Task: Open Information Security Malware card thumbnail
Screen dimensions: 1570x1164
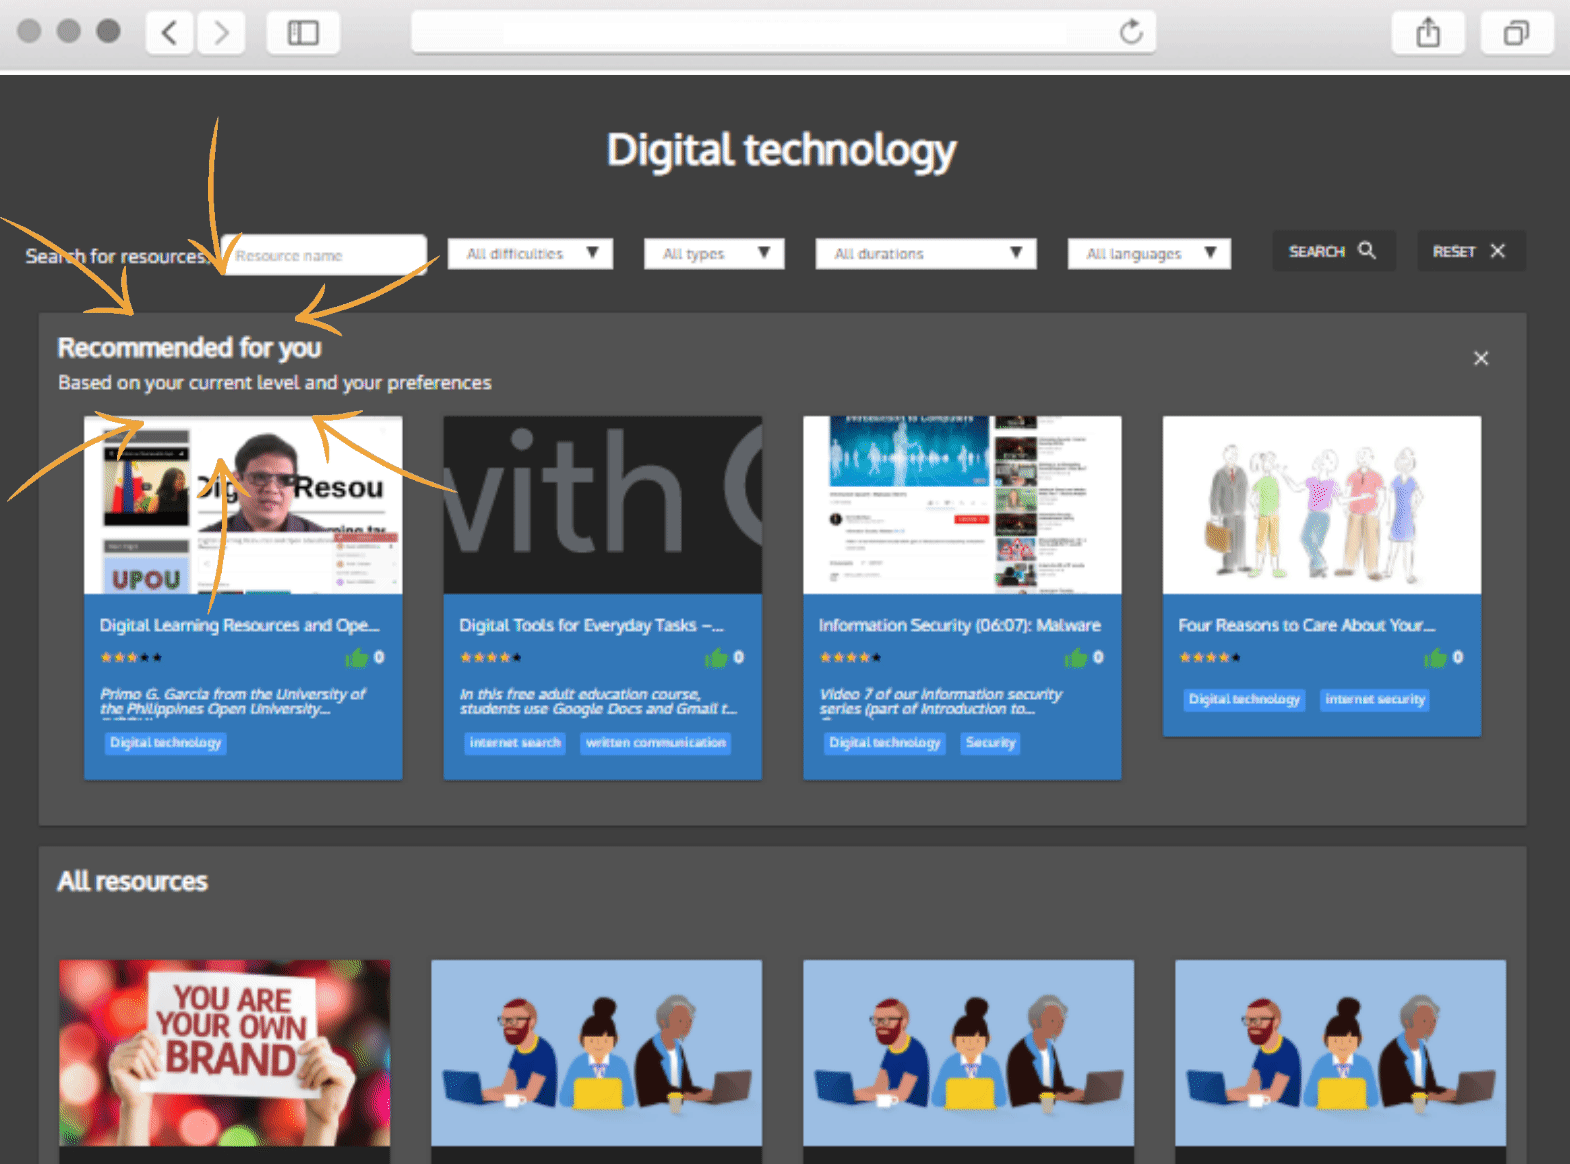Action: (x=962, y=505)
